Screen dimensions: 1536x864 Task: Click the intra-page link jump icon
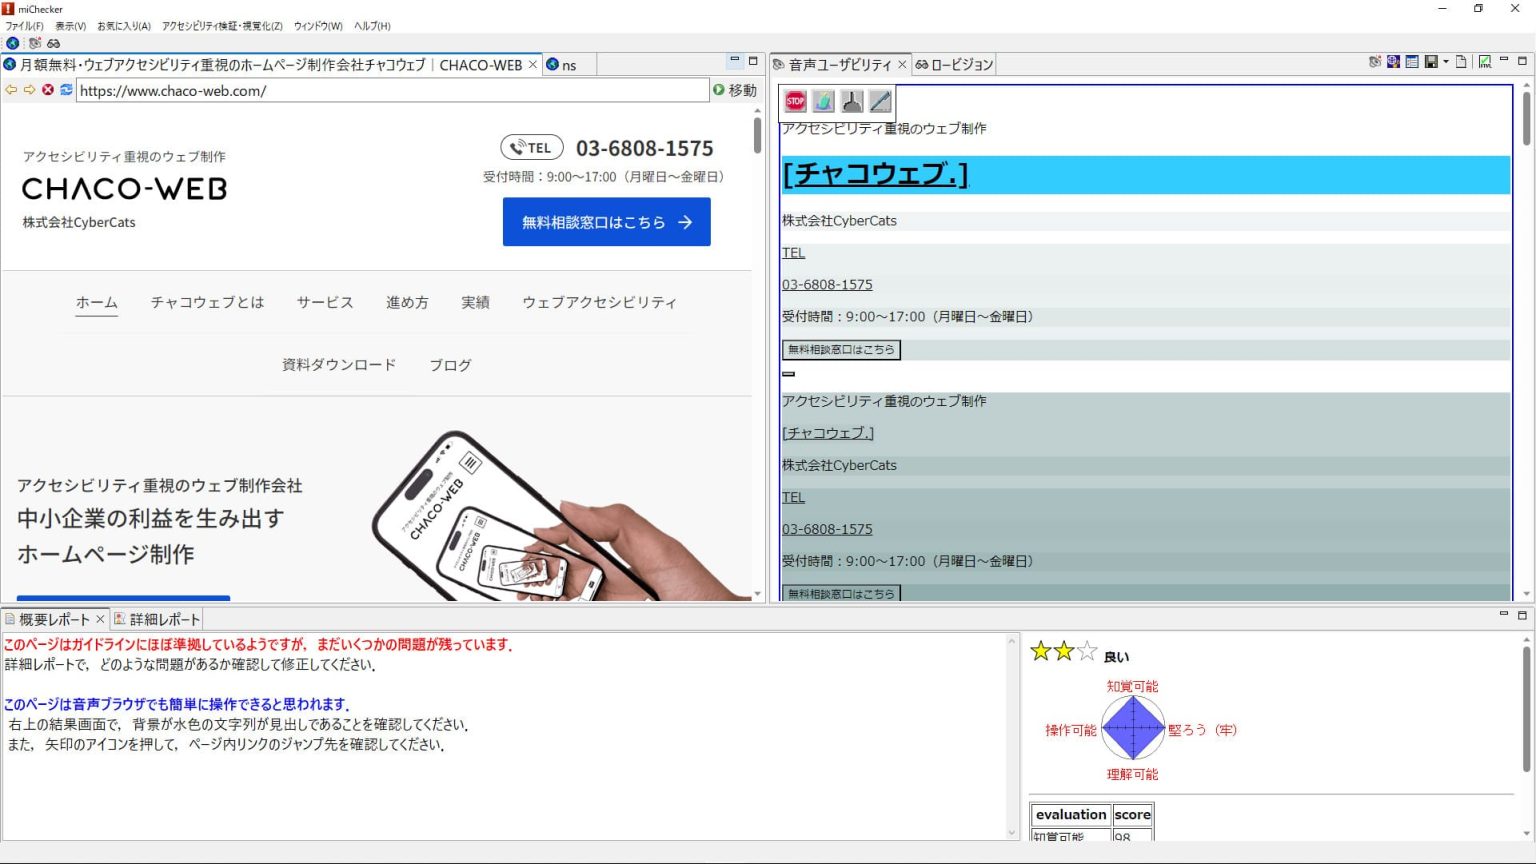coord(852,100)
